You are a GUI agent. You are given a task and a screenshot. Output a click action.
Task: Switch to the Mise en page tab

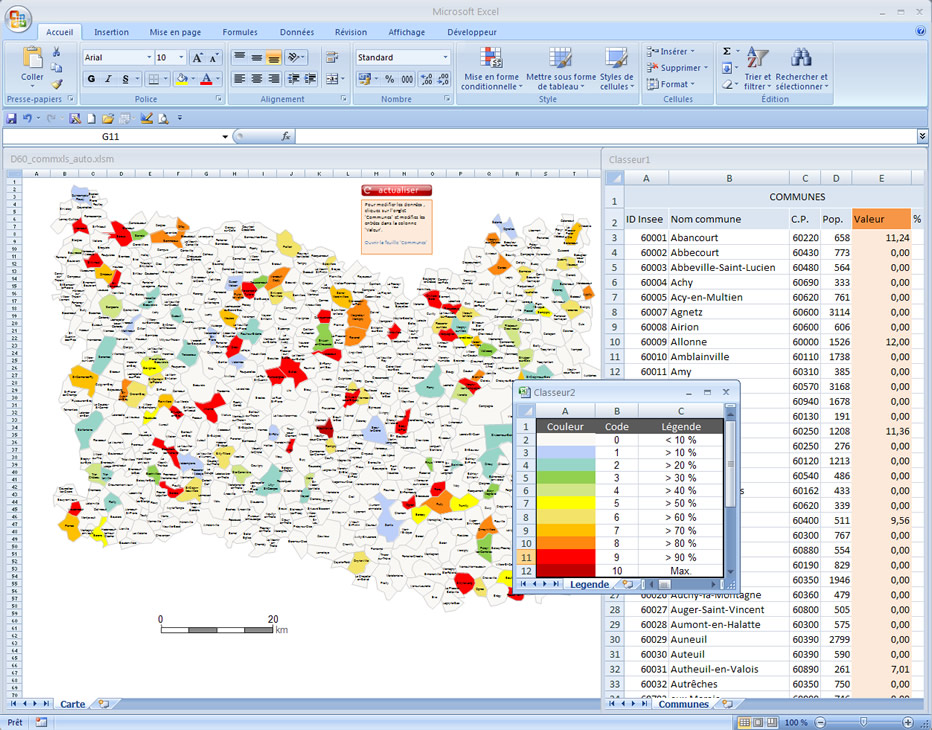[175, 32]
